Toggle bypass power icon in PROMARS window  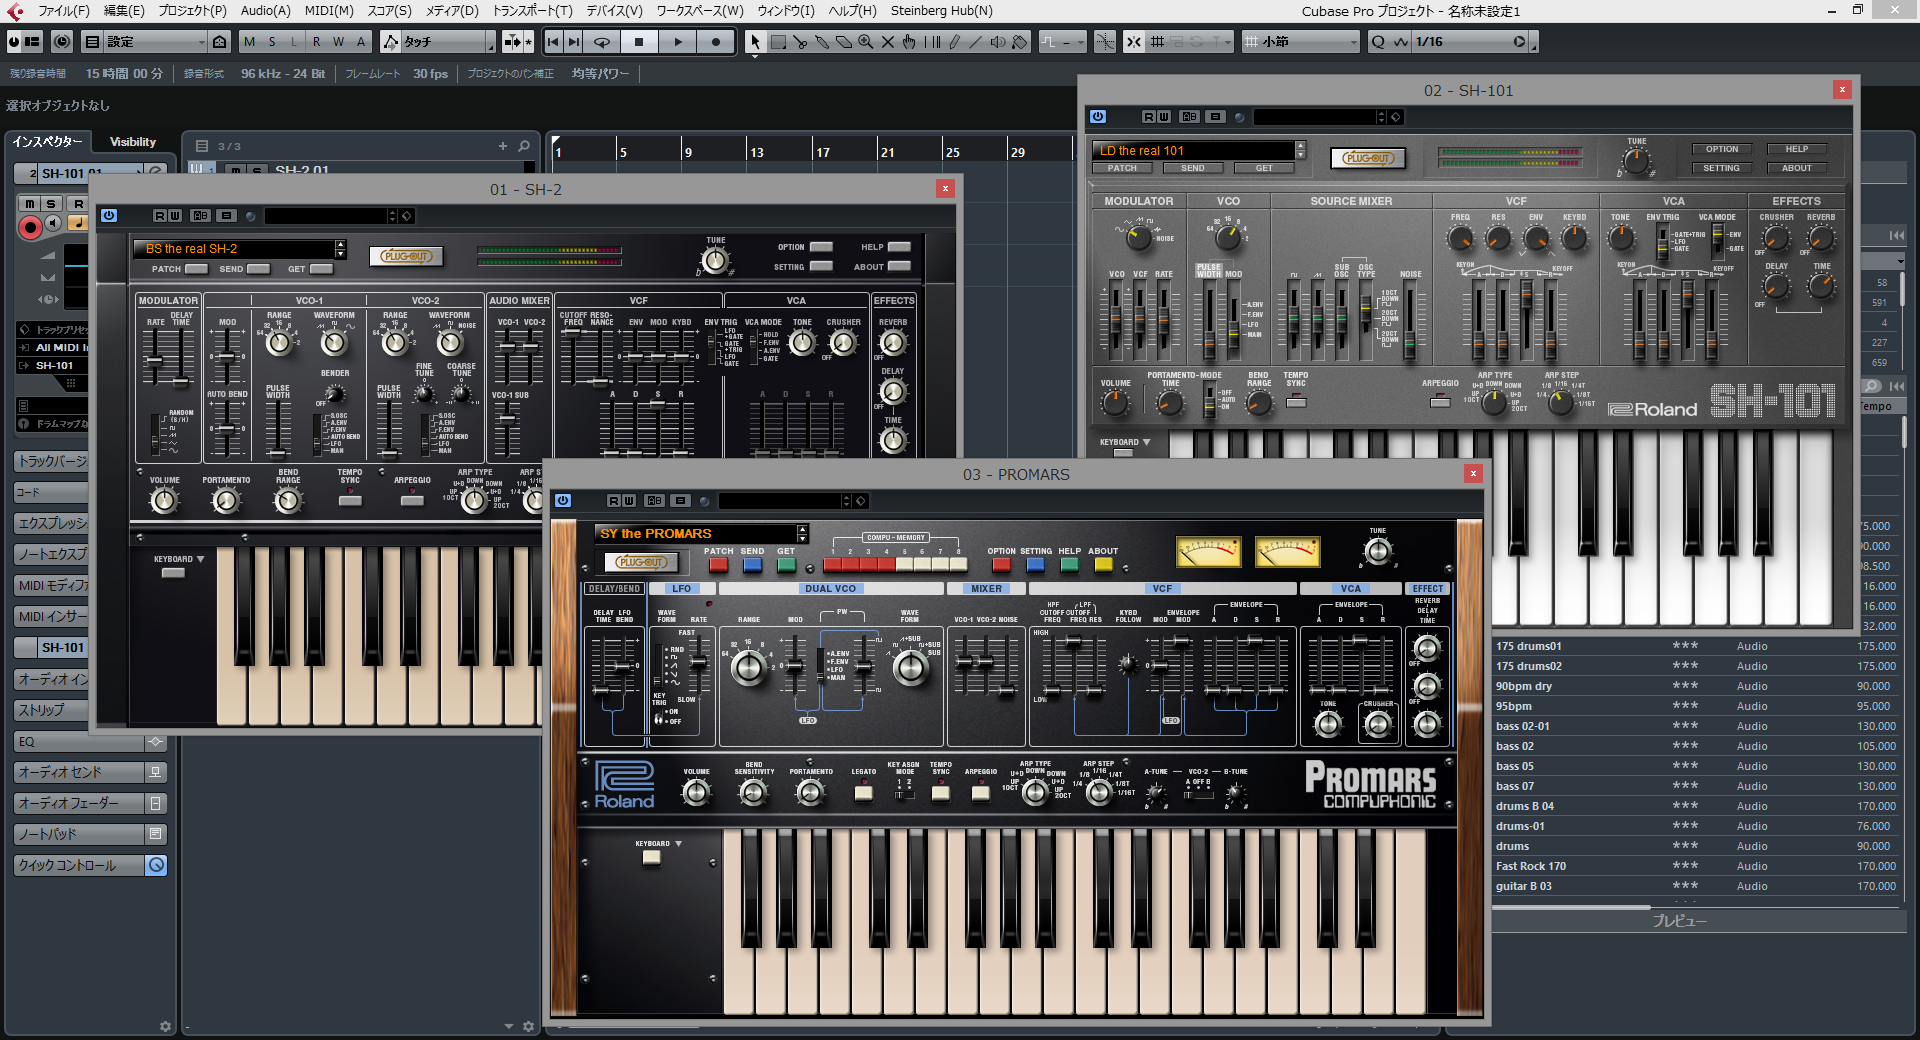563,500
